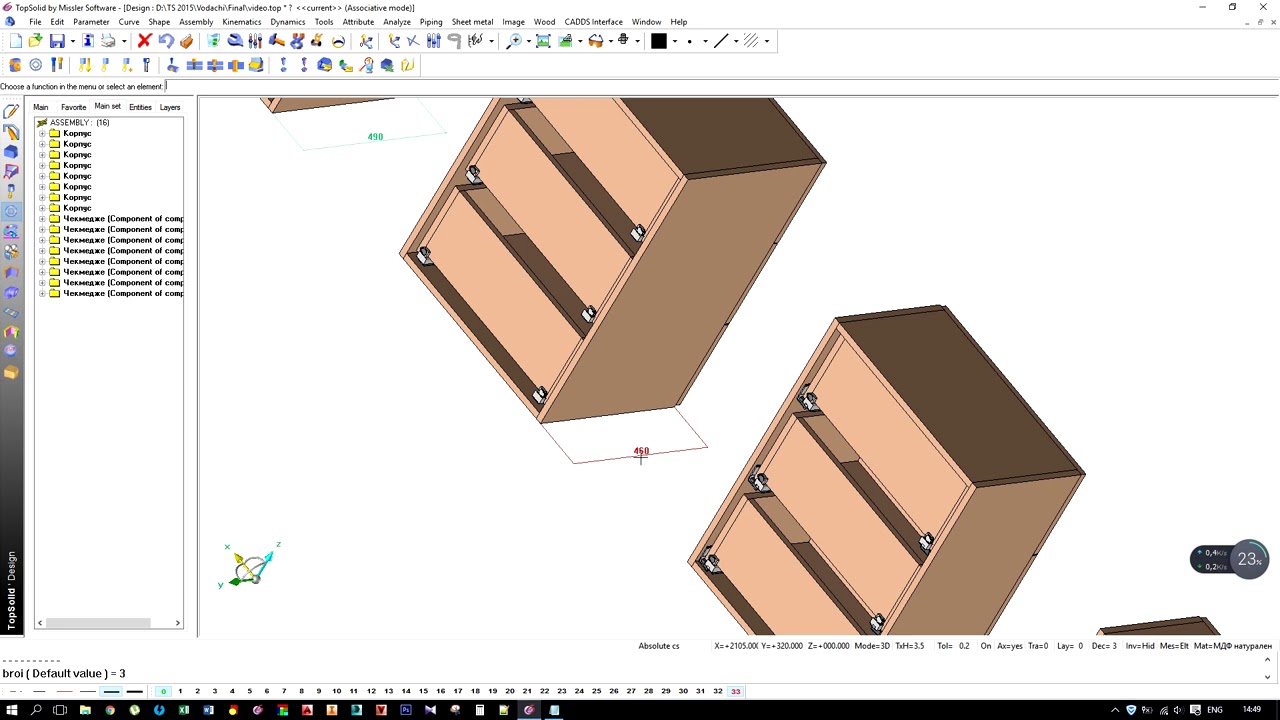1280x720 pixels.
Task: Click the gray hook icon in toolbar
Action: (x=454, y=41)
